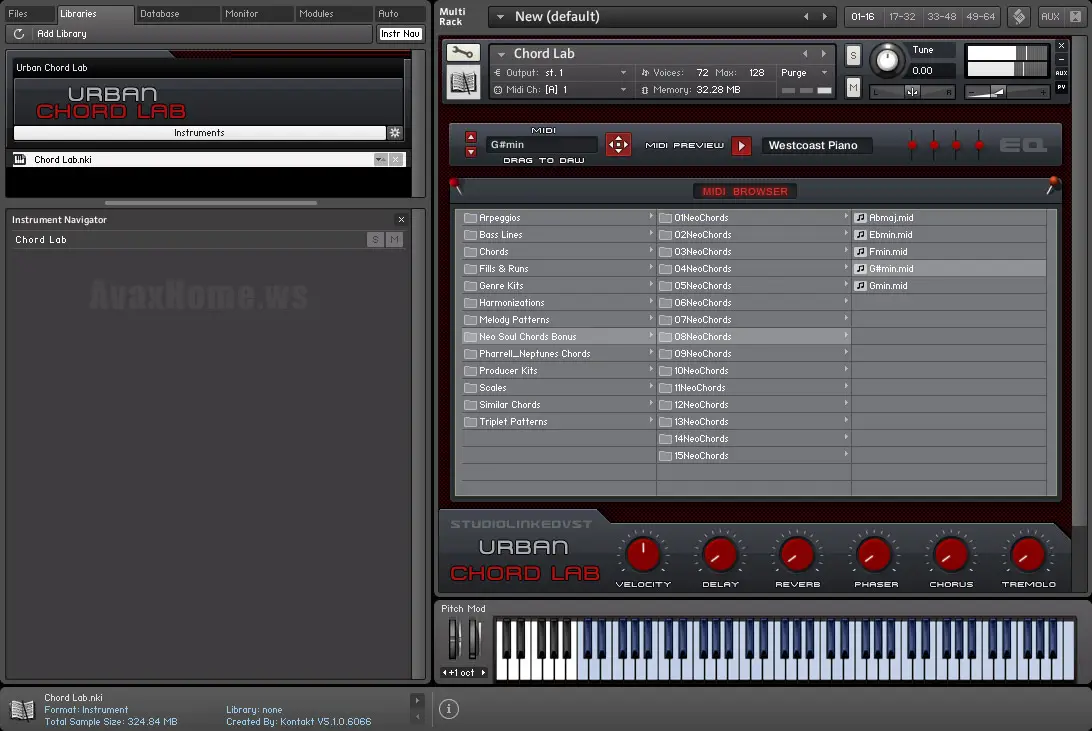
Task: Click the red Reverb knob
Action: (x=797, y=554)
